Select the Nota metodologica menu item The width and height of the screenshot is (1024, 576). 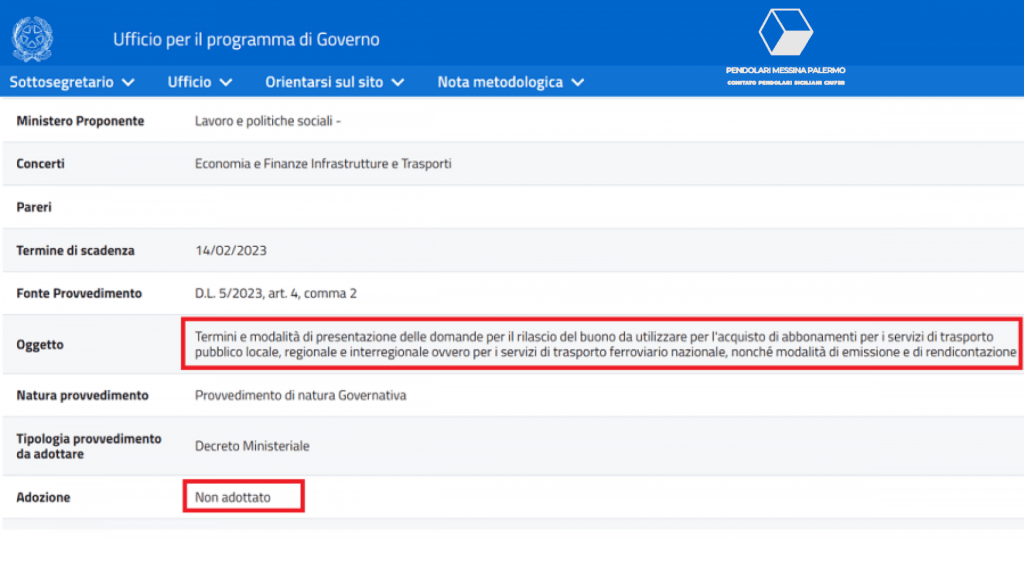(x=500, y=82)
